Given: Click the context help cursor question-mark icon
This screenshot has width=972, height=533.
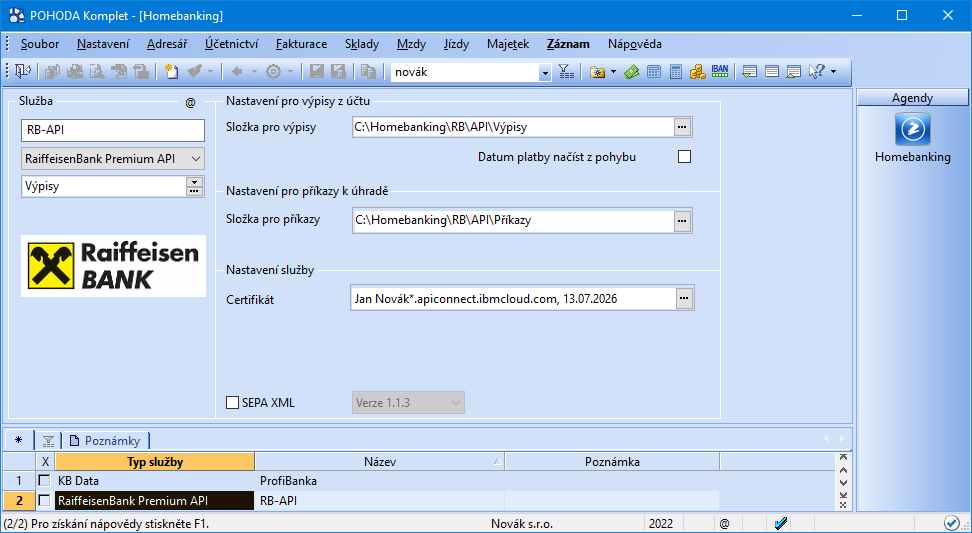Looking at the screenshot, I should point(816,72).
